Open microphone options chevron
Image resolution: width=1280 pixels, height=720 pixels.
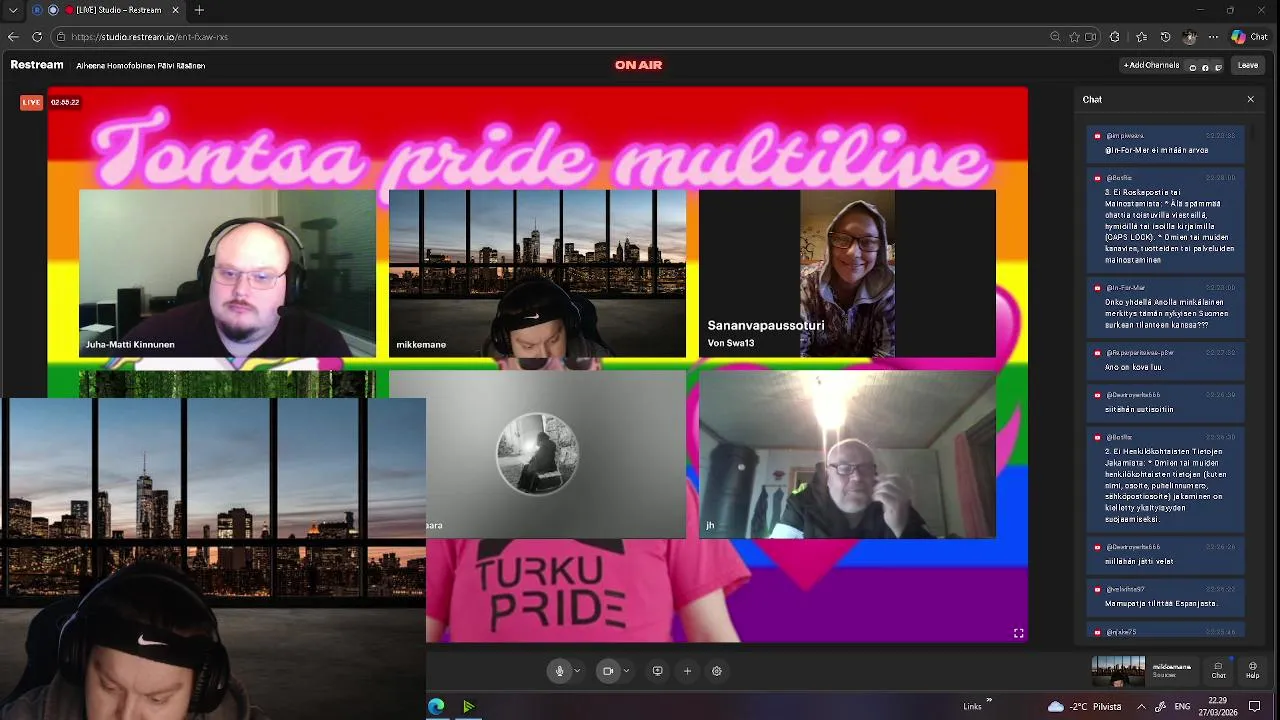[x=577, y=671]
